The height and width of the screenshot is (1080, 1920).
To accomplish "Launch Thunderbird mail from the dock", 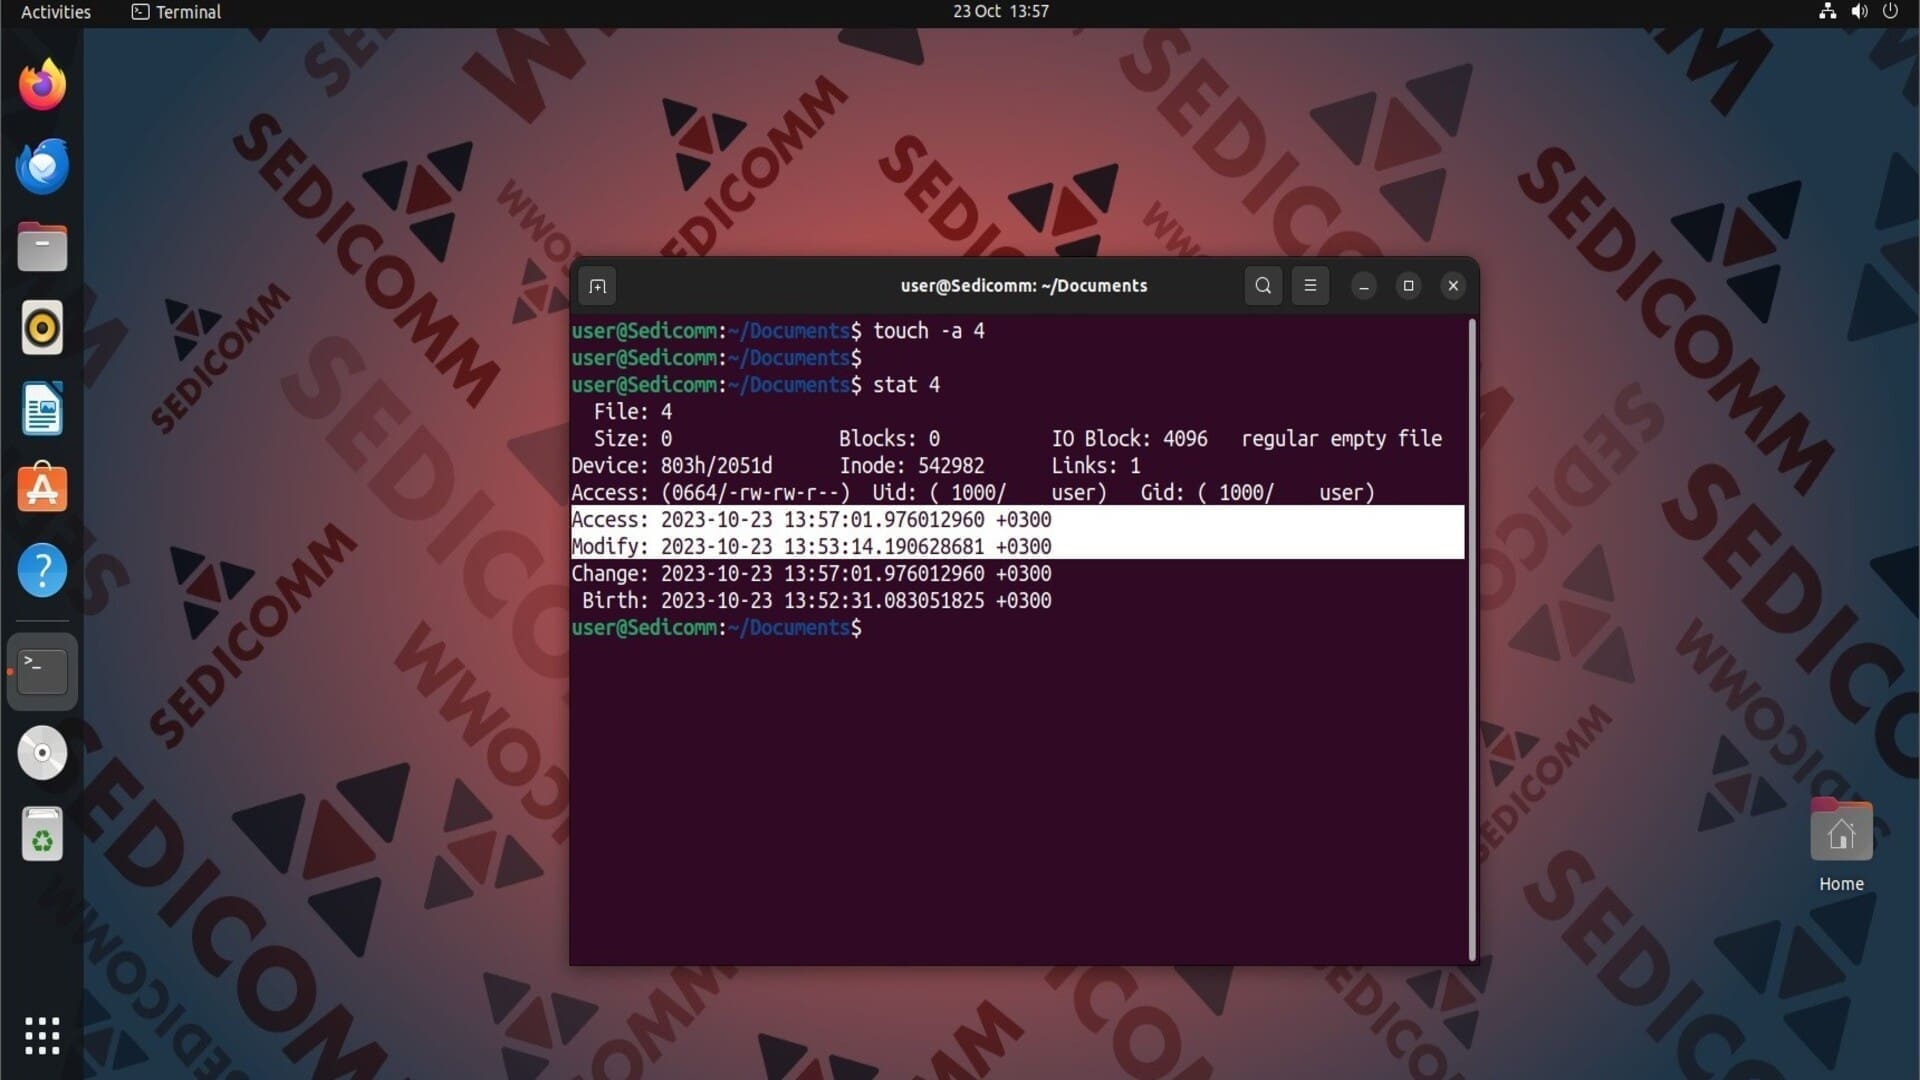I will pyautogui.click(x=42, y=166).
